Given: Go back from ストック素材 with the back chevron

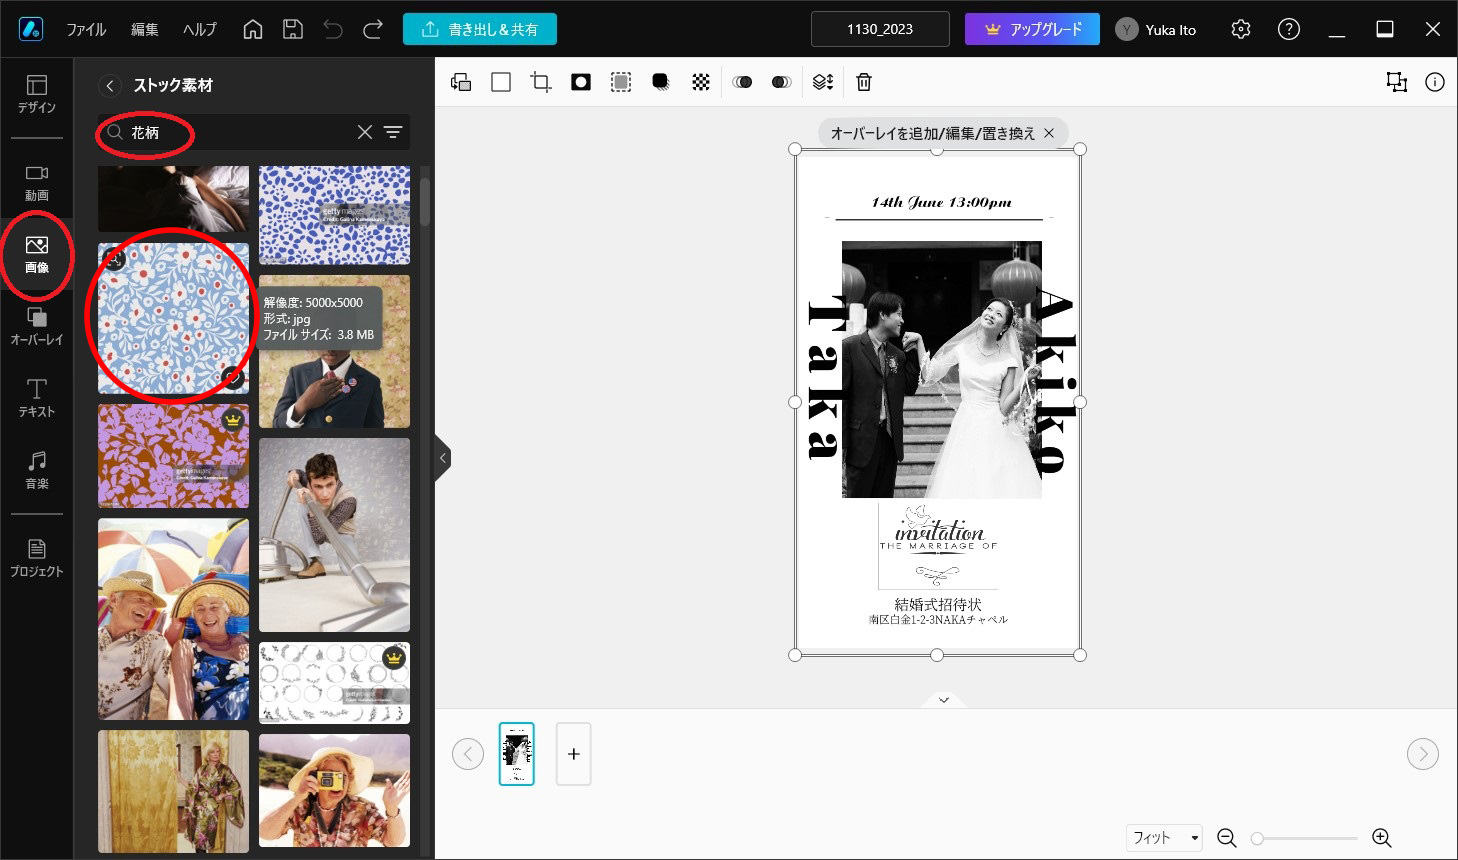Looking at the screenshot, I should tap(110, 85).
